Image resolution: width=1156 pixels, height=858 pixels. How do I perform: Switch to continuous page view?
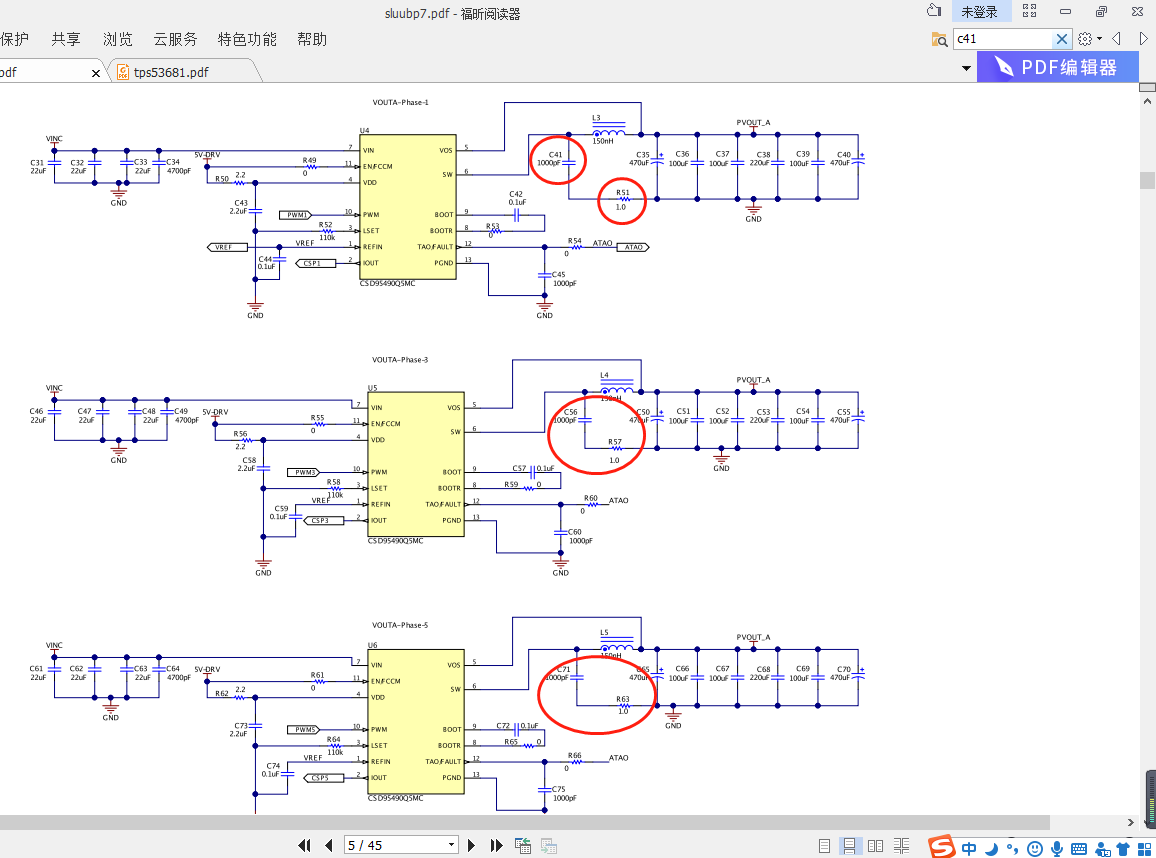[849, 846]
